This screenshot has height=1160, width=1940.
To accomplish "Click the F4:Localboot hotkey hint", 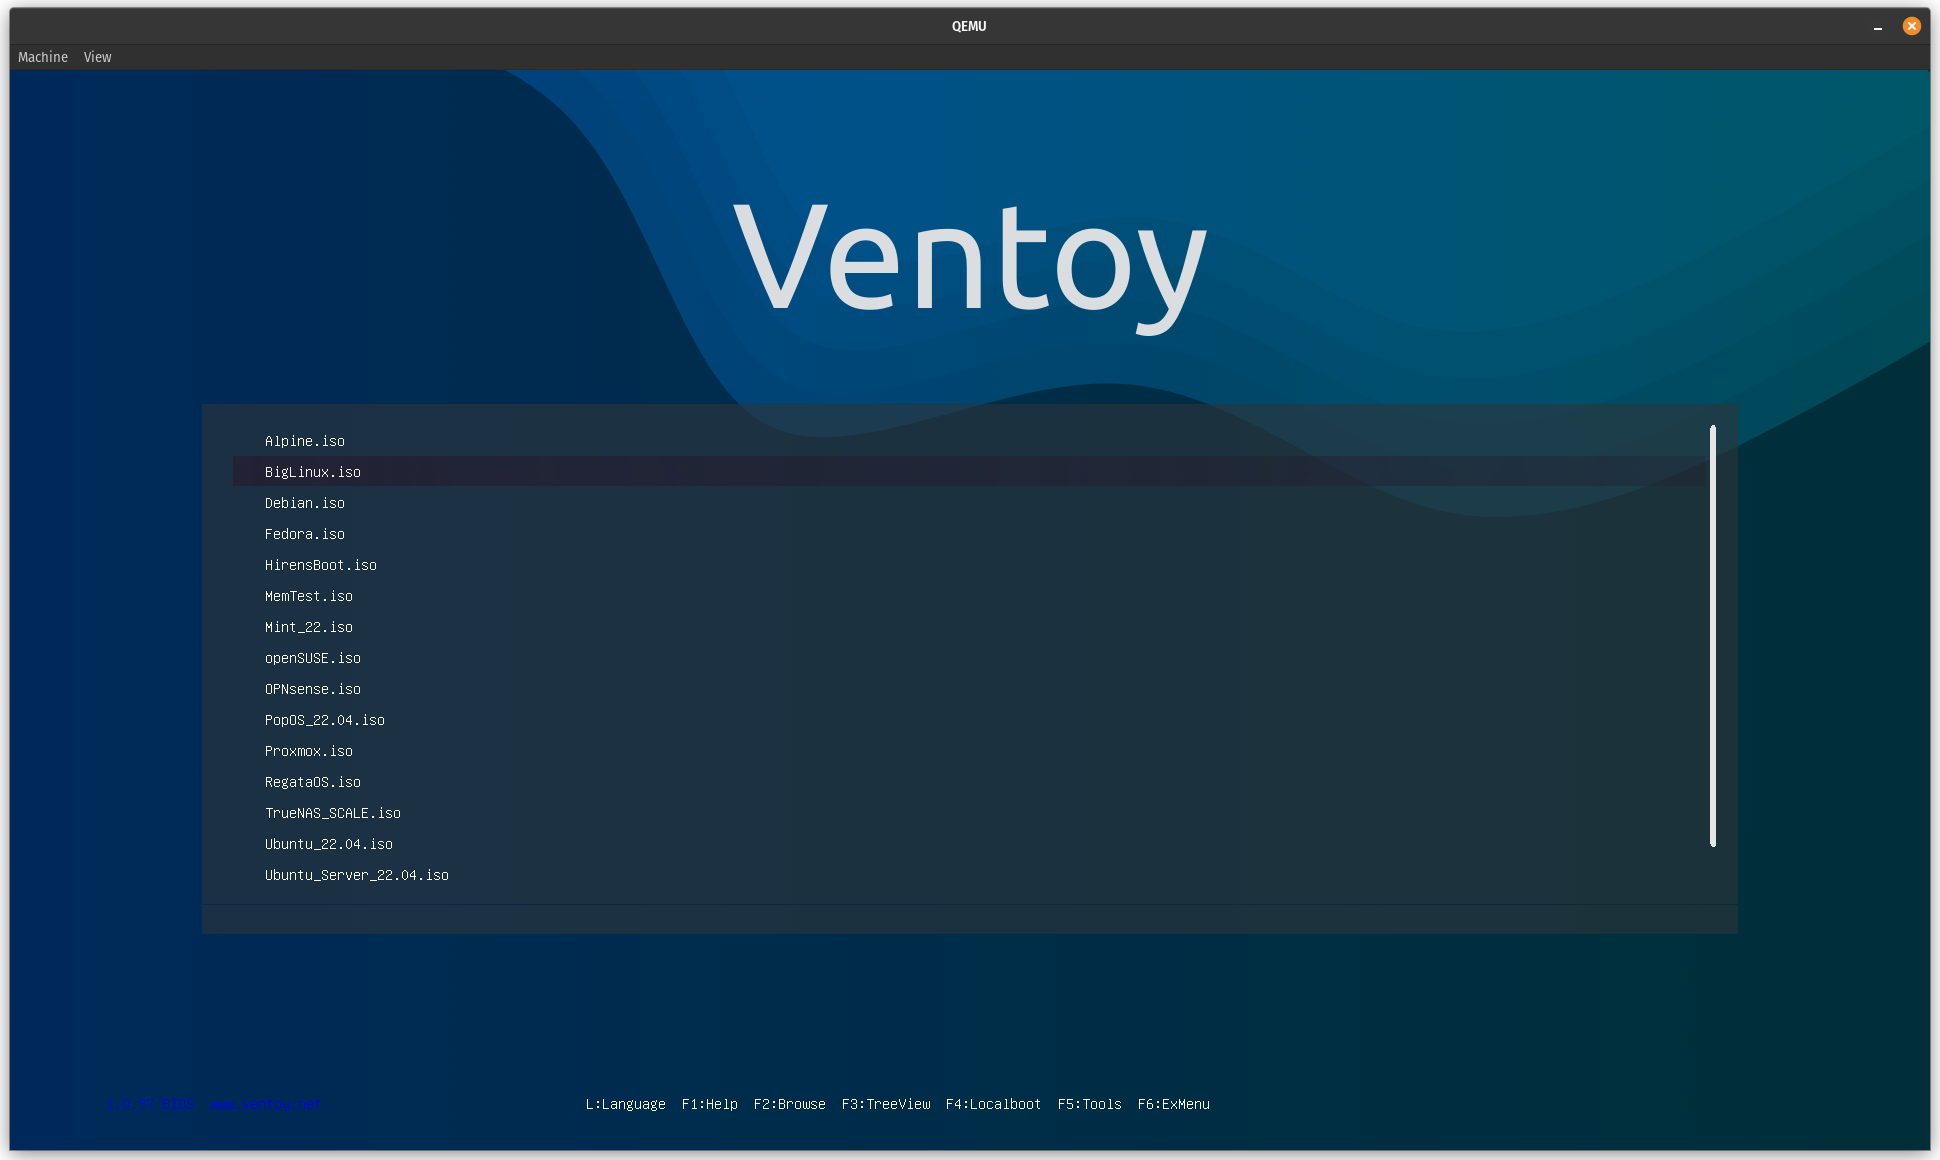I will tap(994, 1104).
